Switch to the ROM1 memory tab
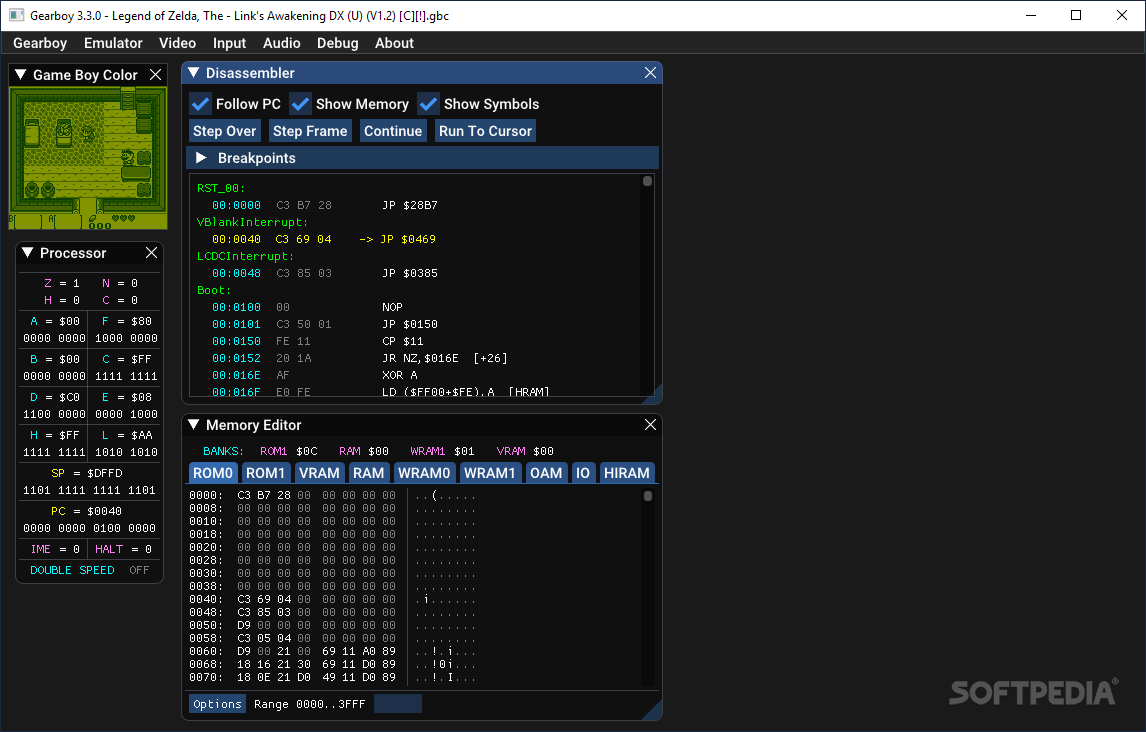1146x732 pixels. (265, 473)
